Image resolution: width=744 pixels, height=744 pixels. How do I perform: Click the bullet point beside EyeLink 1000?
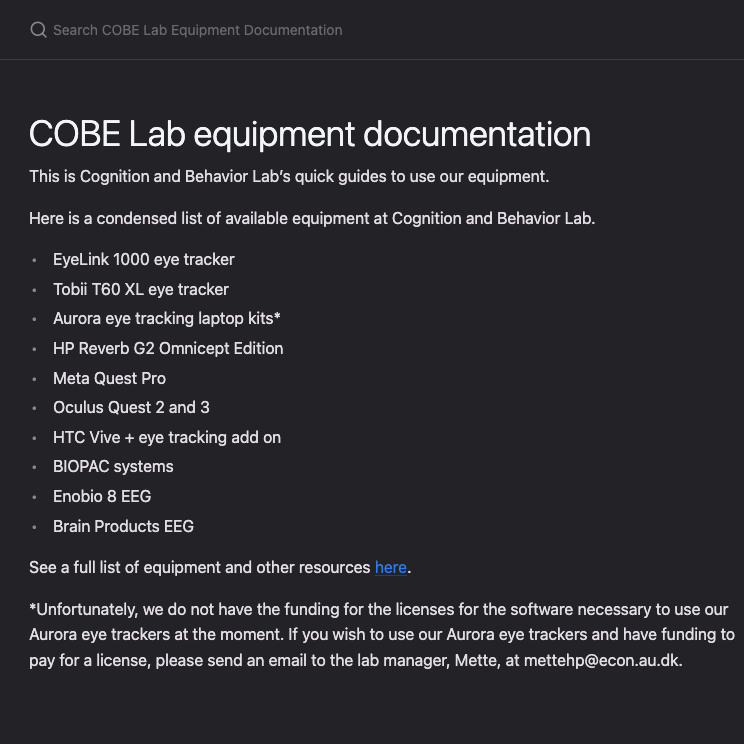34,260
